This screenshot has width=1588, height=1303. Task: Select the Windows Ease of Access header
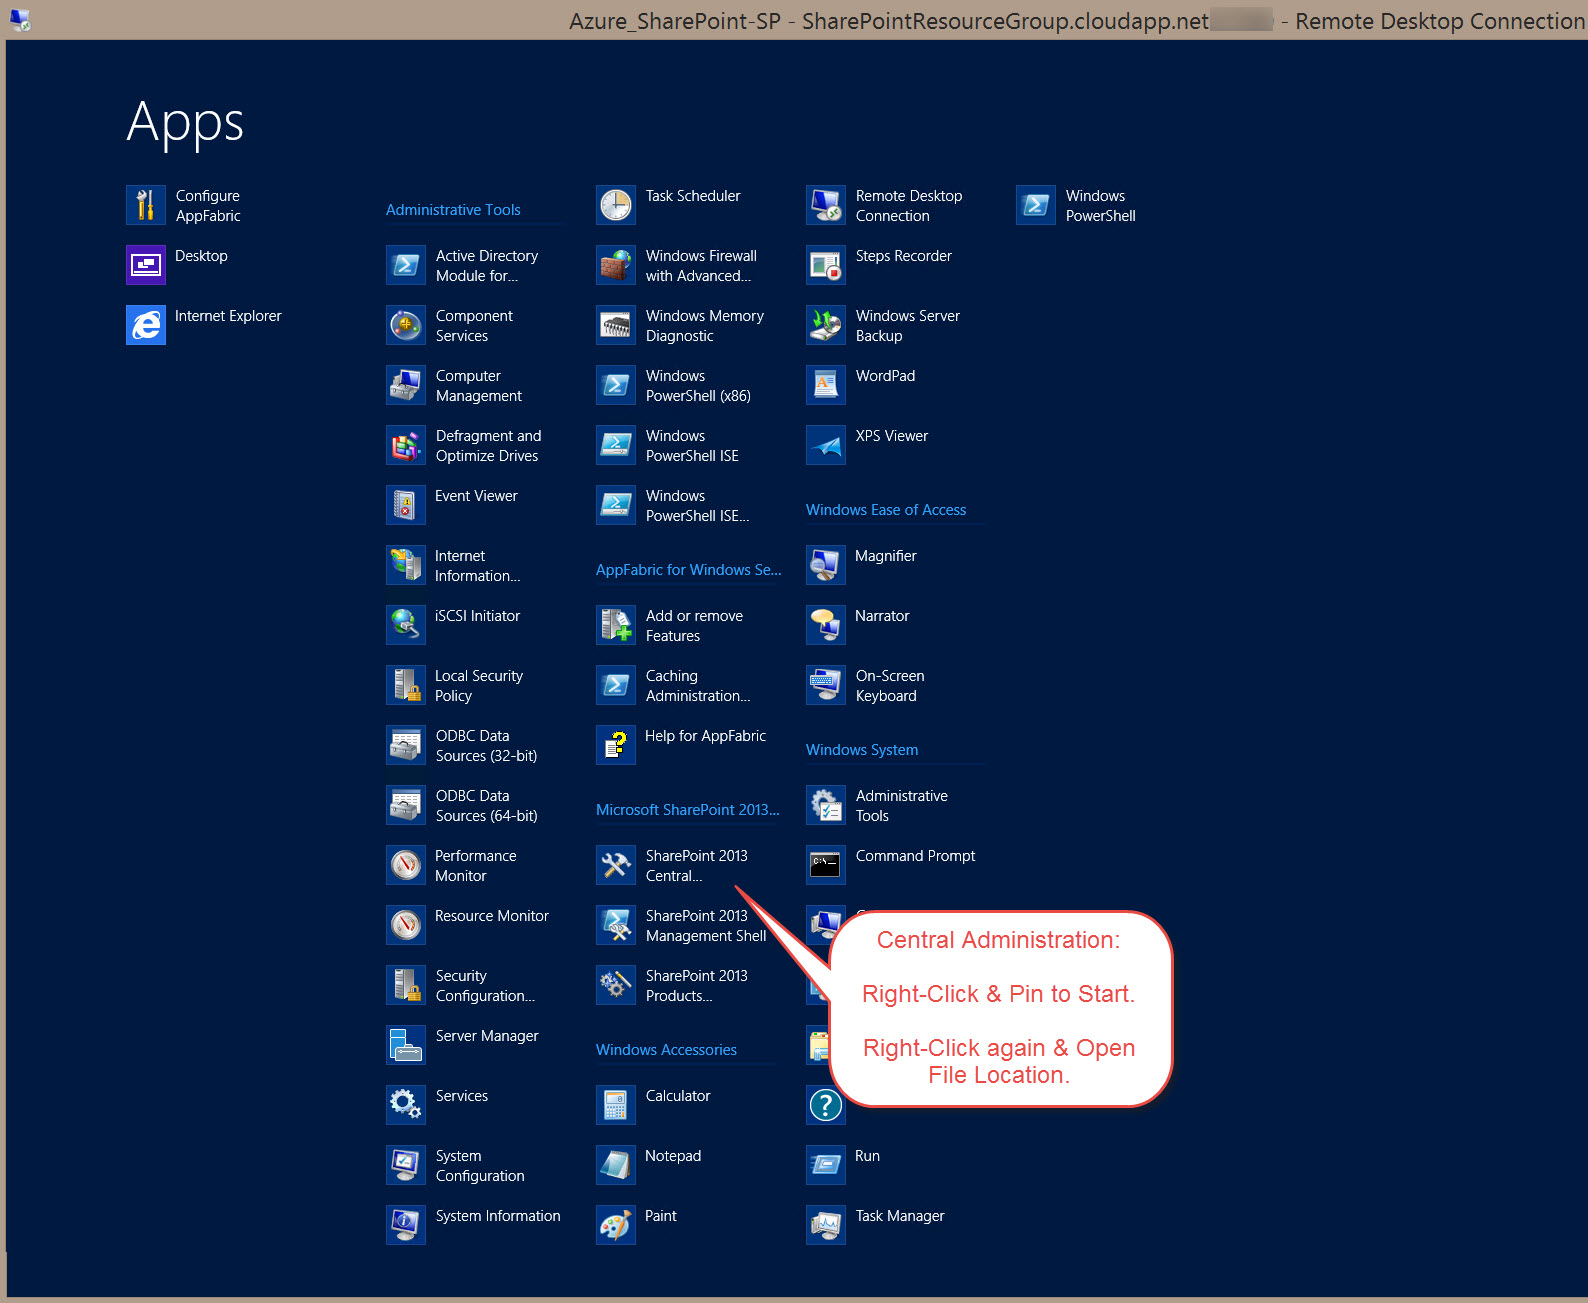[x=886, y=510]
